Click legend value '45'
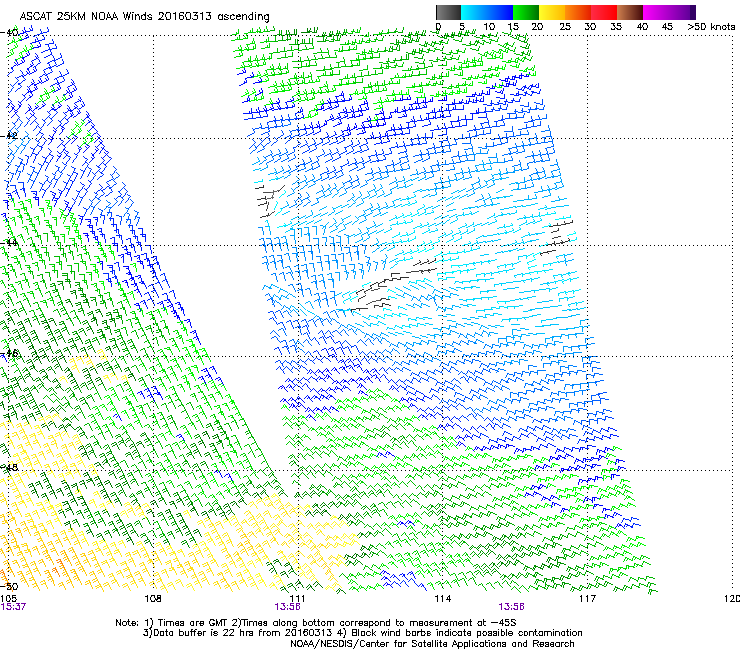Viewport: 740px width, 650px height. tap(667, 27)
